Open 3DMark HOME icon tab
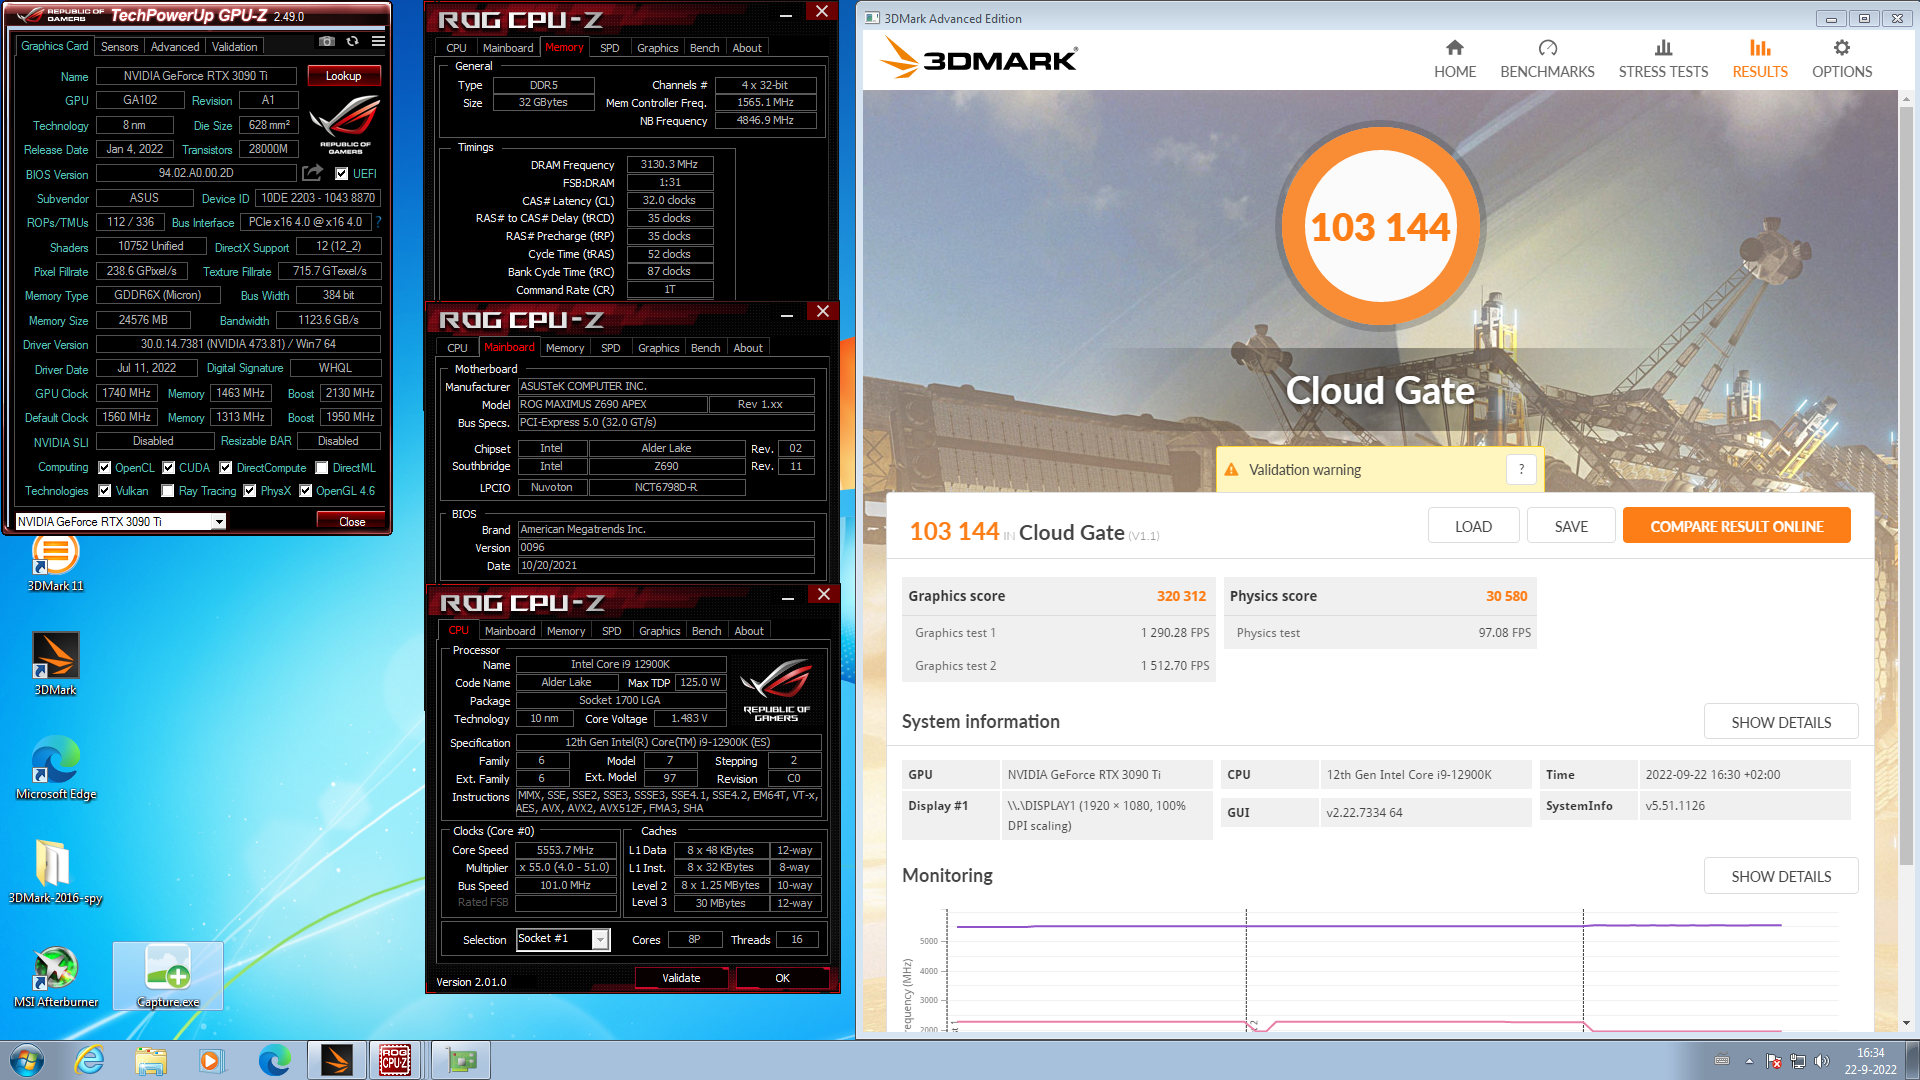This screenshot has height=1080, width=1920. 1455,48
